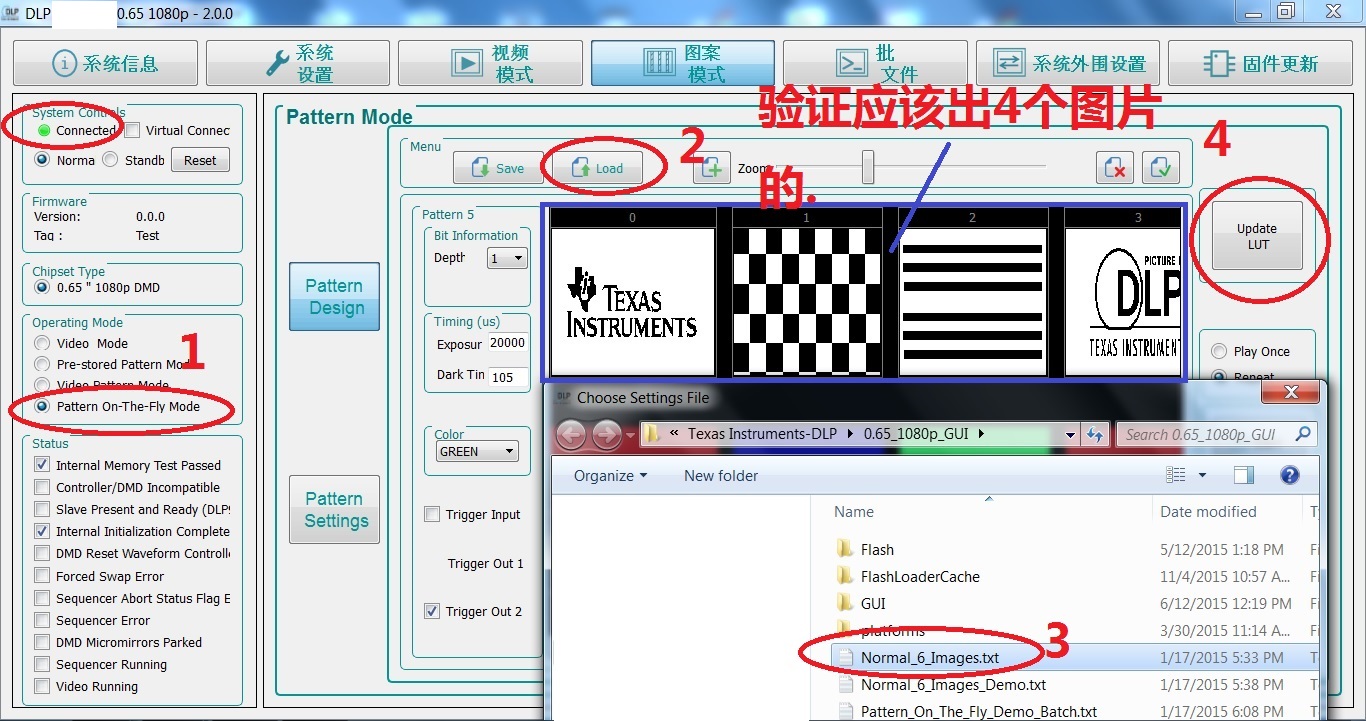Refresh the folder in the file dialog

click(x=1095, y=435)
